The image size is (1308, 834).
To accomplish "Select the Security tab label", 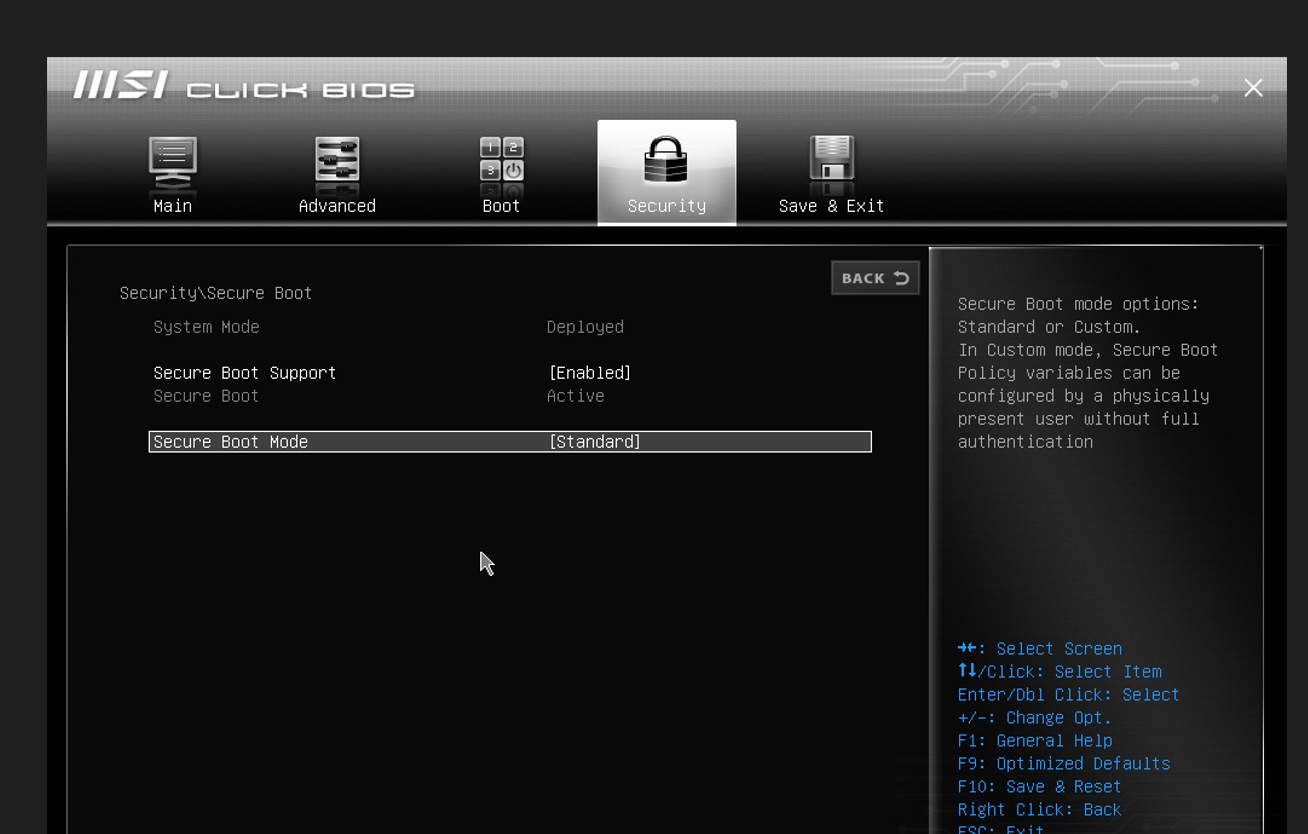I will pos(667,206).
